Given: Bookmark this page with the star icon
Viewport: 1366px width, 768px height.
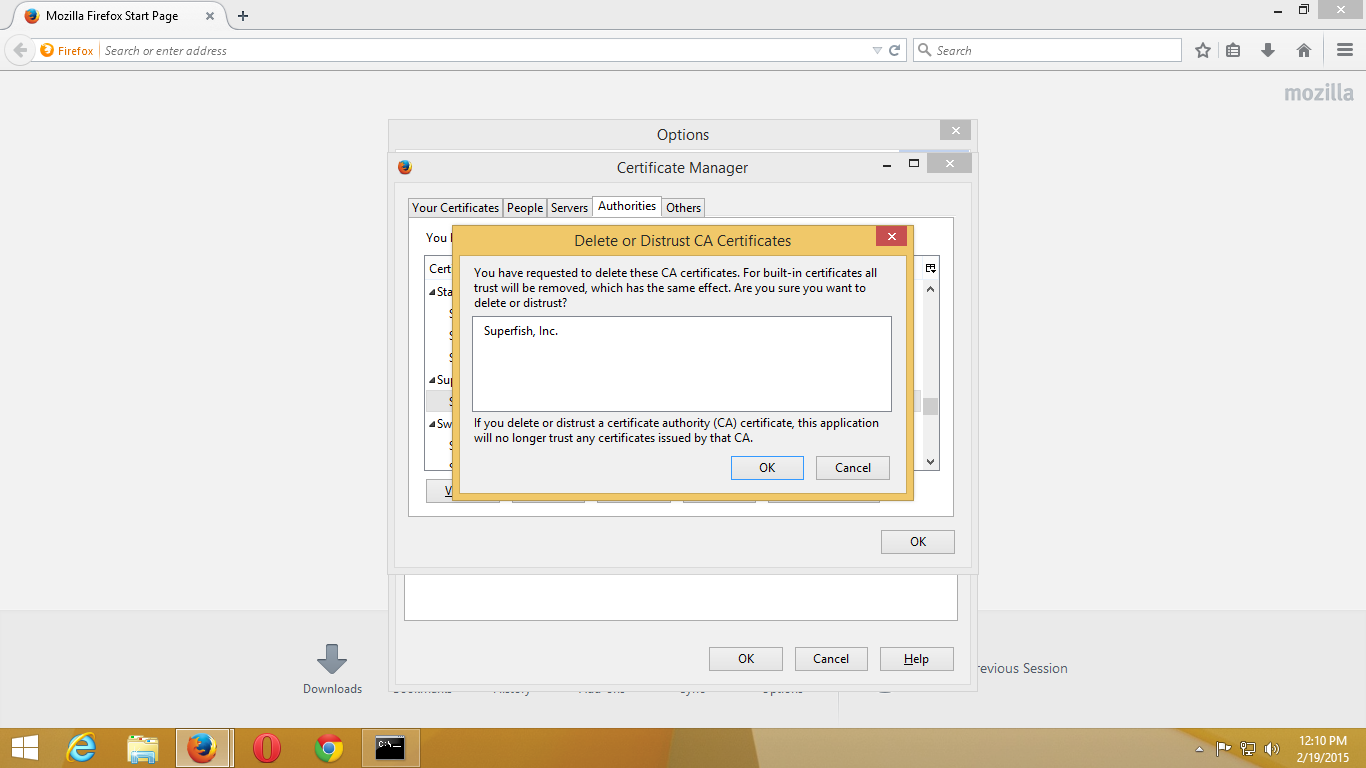Looking at the screenshot, I should [x=1203, y=50].
